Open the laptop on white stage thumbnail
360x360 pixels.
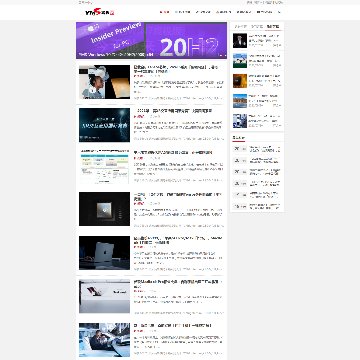(x=104, y=296)
